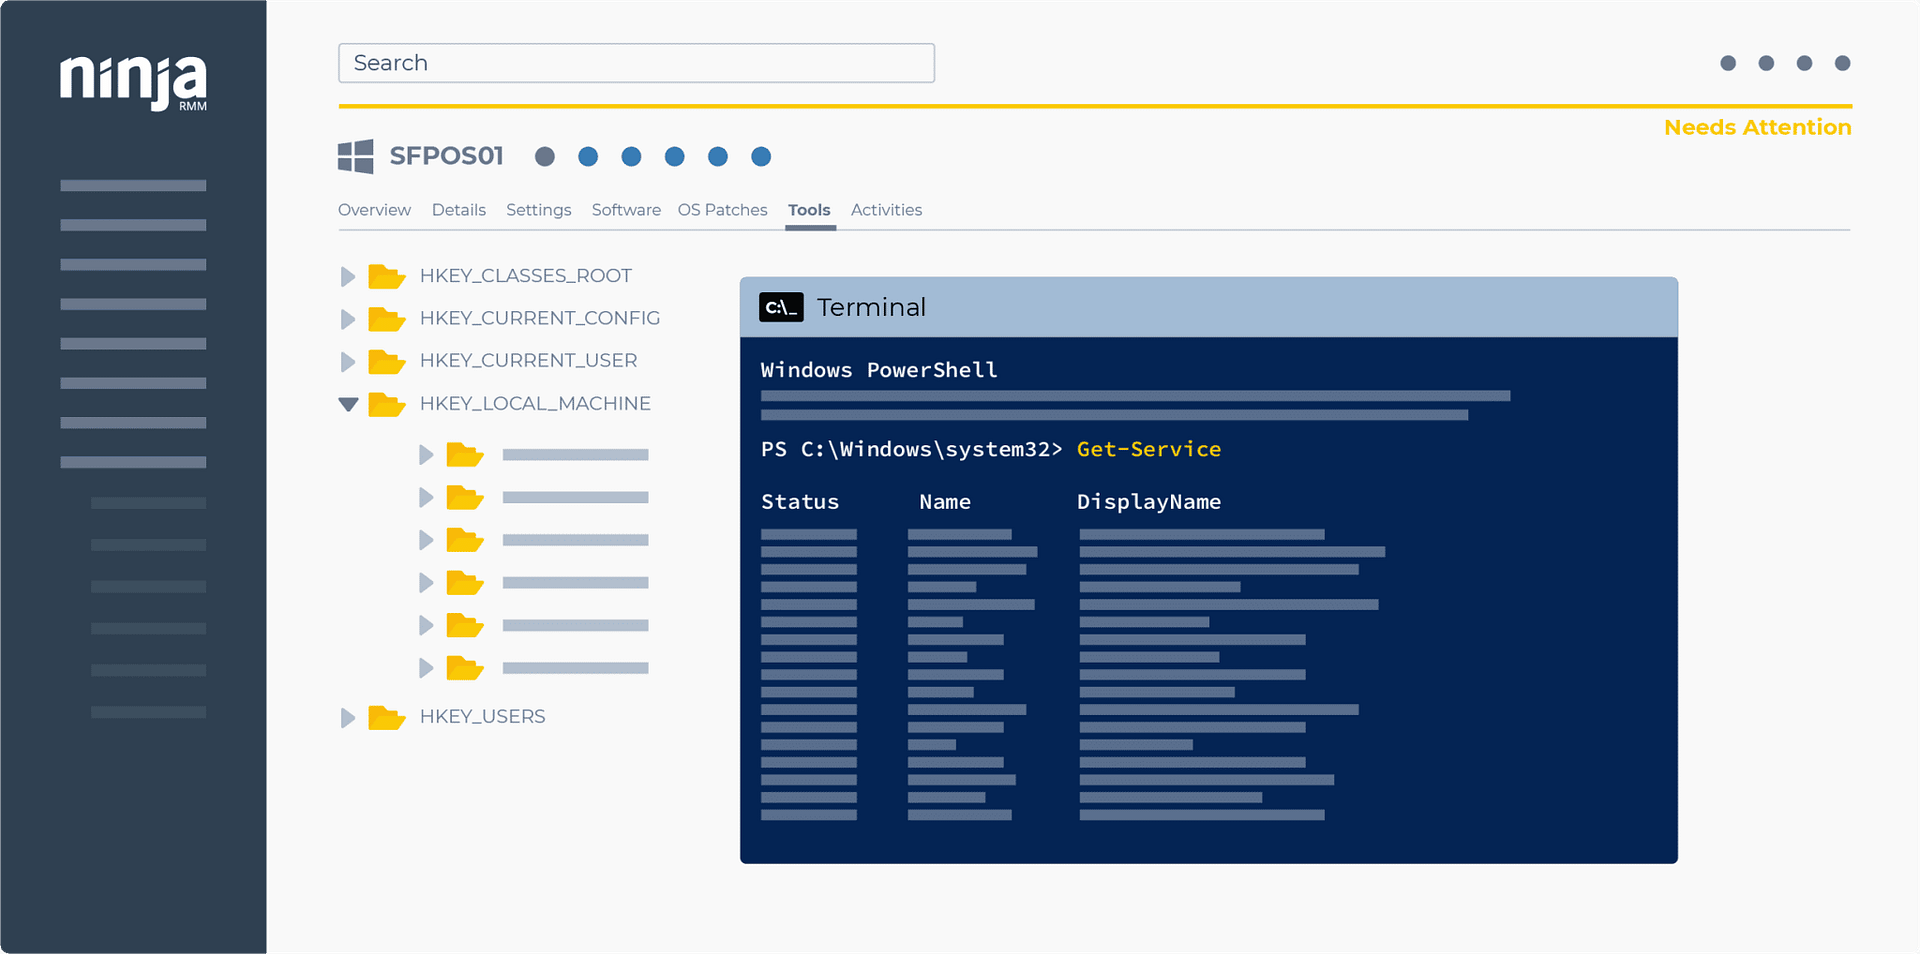Click the Needs Attention alert link
Viewport: 1920px width, 954px height.
tap(1757, 127)
